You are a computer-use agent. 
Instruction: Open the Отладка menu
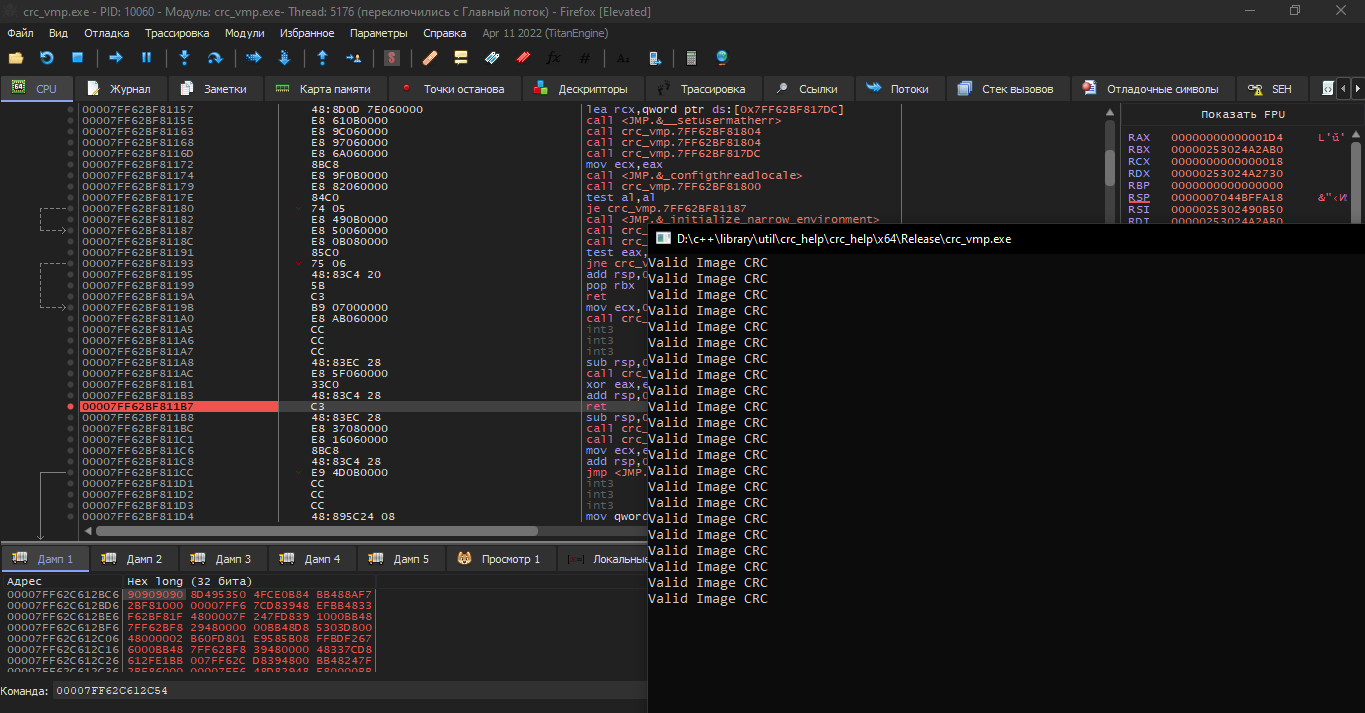(x=107, y=33)
